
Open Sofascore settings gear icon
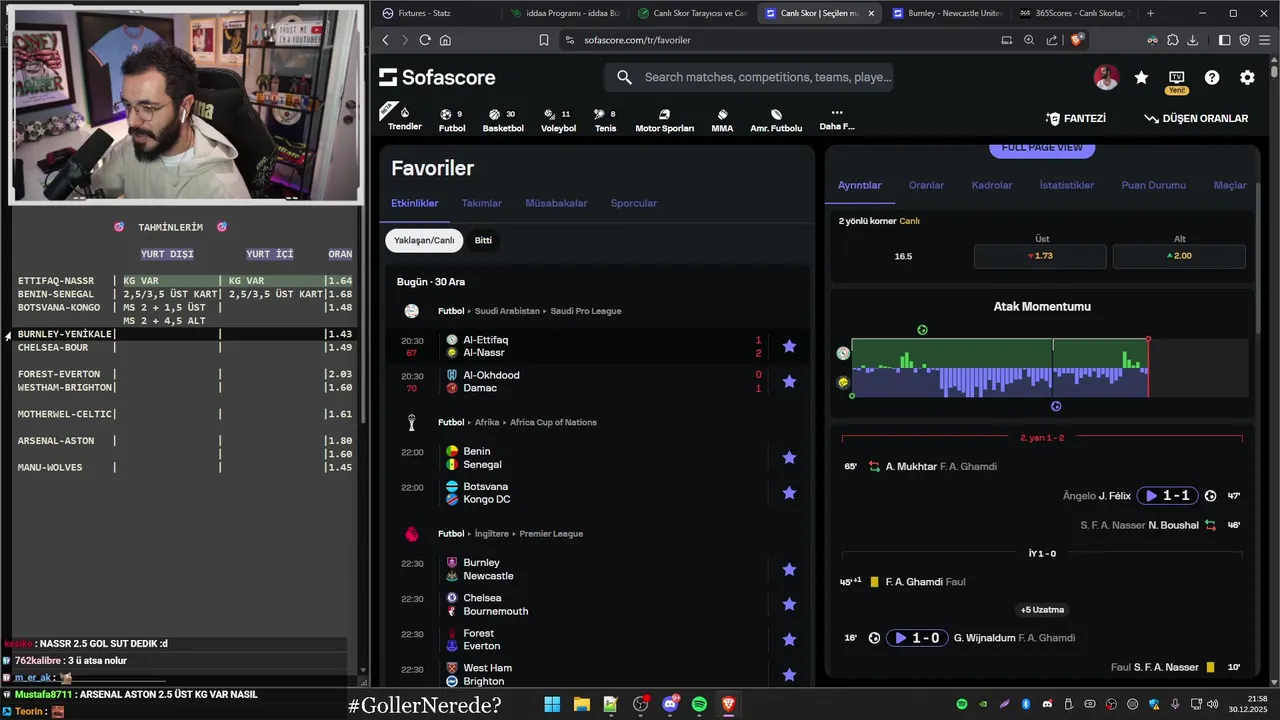tap(1247, 78)
